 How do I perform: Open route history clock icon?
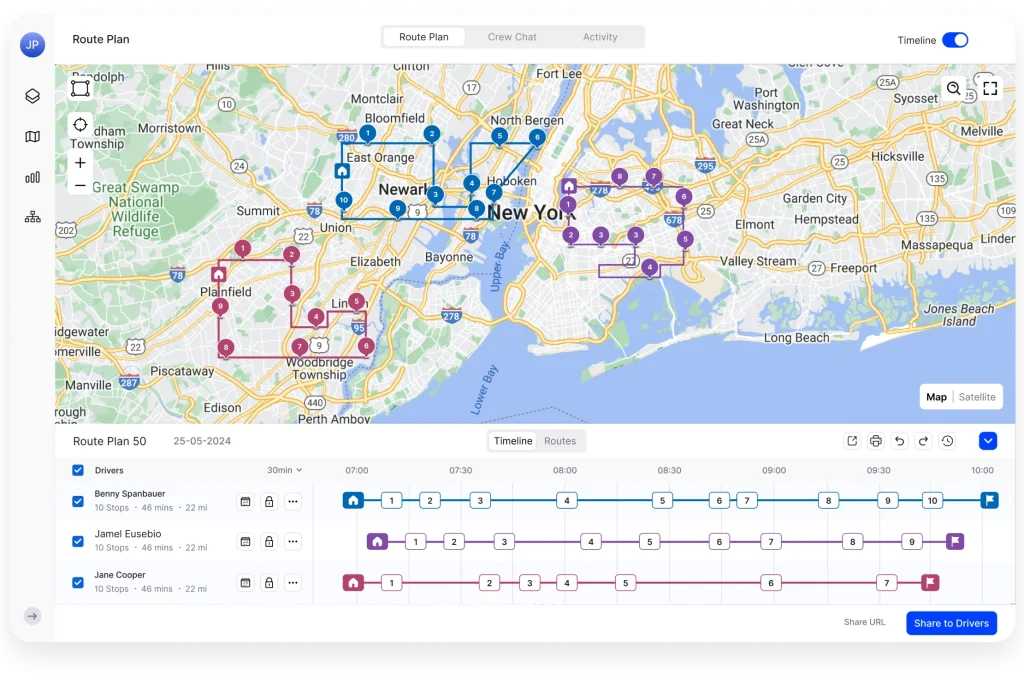point(948,441)
